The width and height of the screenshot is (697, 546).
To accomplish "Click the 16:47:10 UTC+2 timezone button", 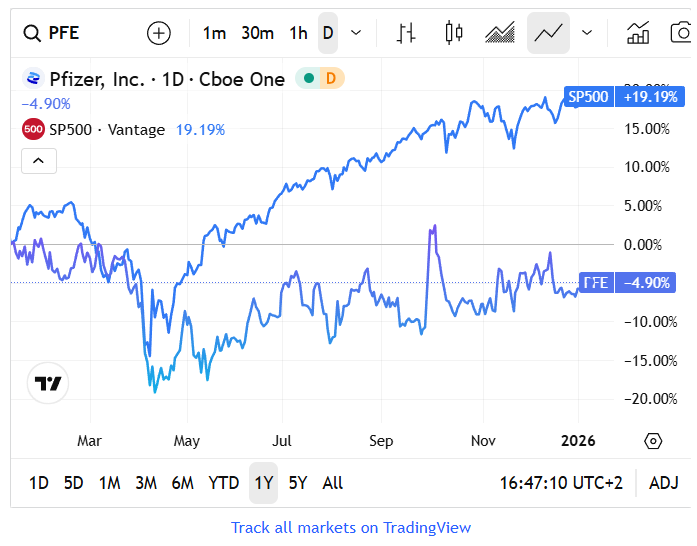I will [561, 483].
